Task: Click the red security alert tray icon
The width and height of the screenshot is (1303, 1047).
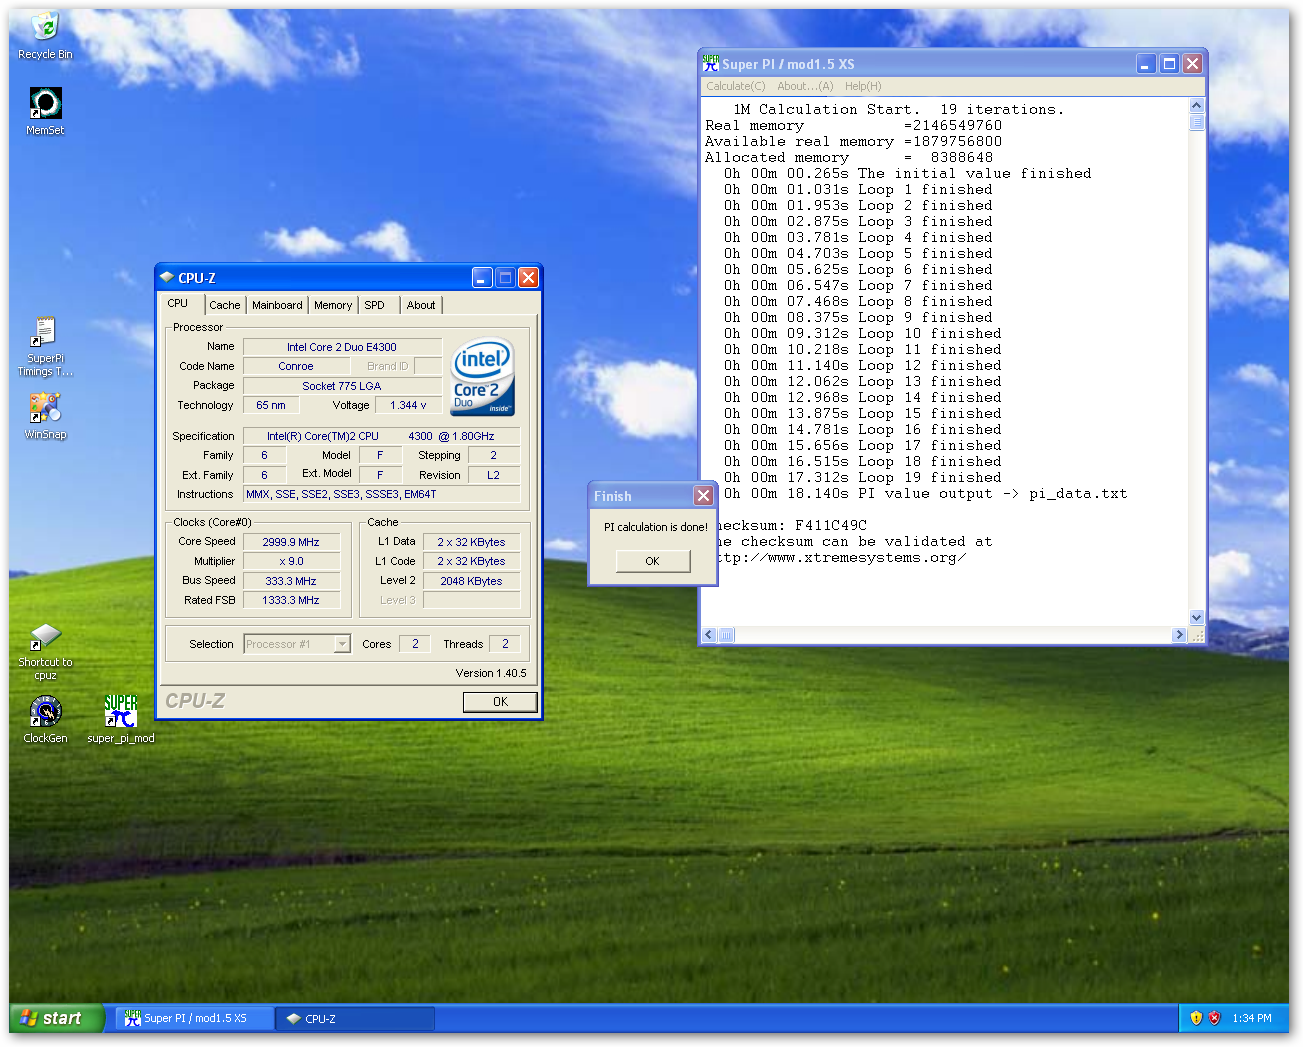Action: click(x=1215, y=1018)
